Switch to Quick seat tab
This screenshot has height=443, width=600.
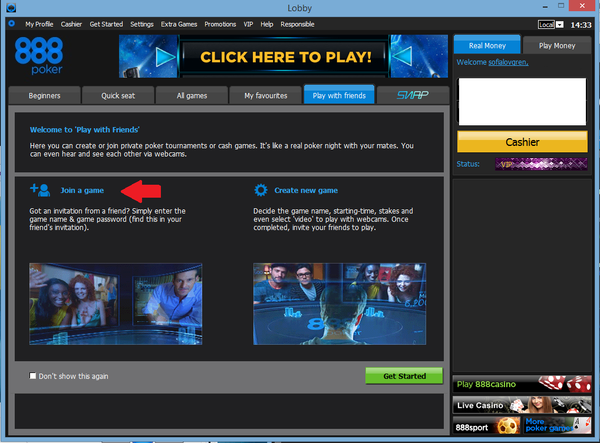coord(118,95)
